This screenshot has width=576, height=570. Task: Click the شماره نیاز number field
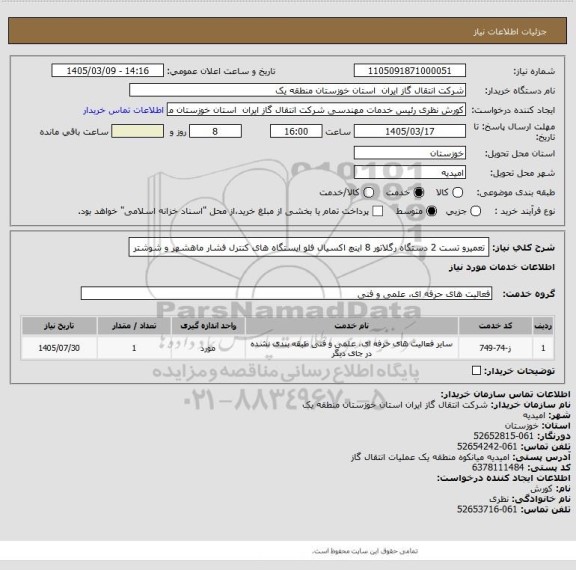point(410,71)
